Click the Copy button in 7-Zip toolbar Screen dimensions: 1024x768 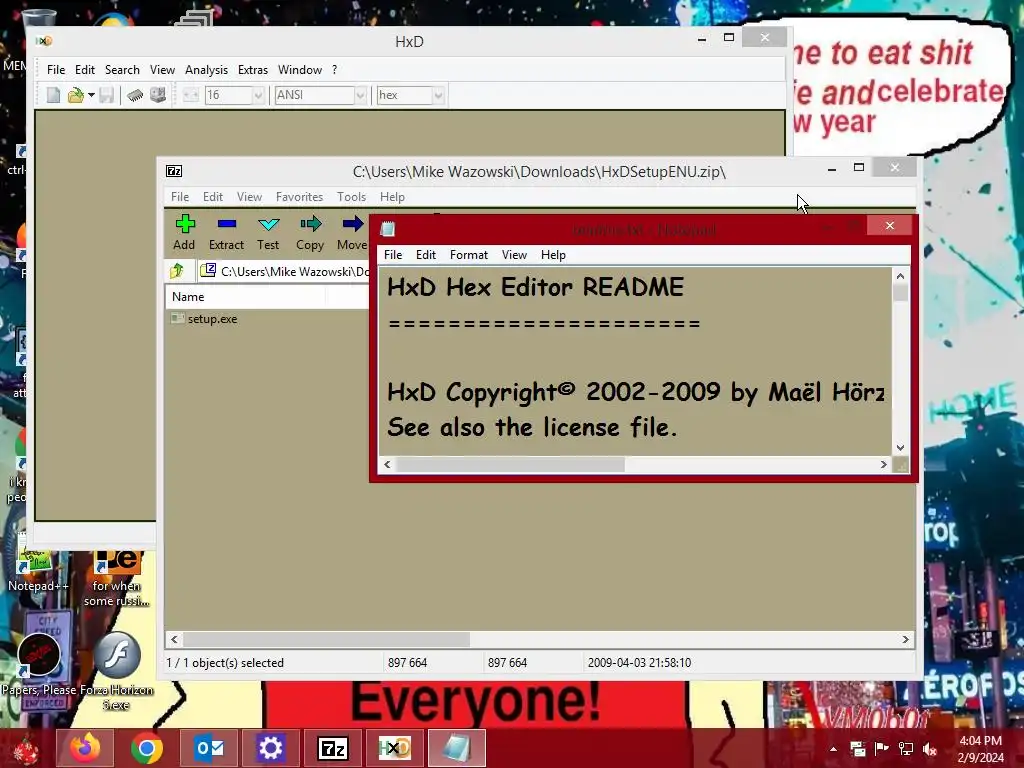(x=310, y=232)
